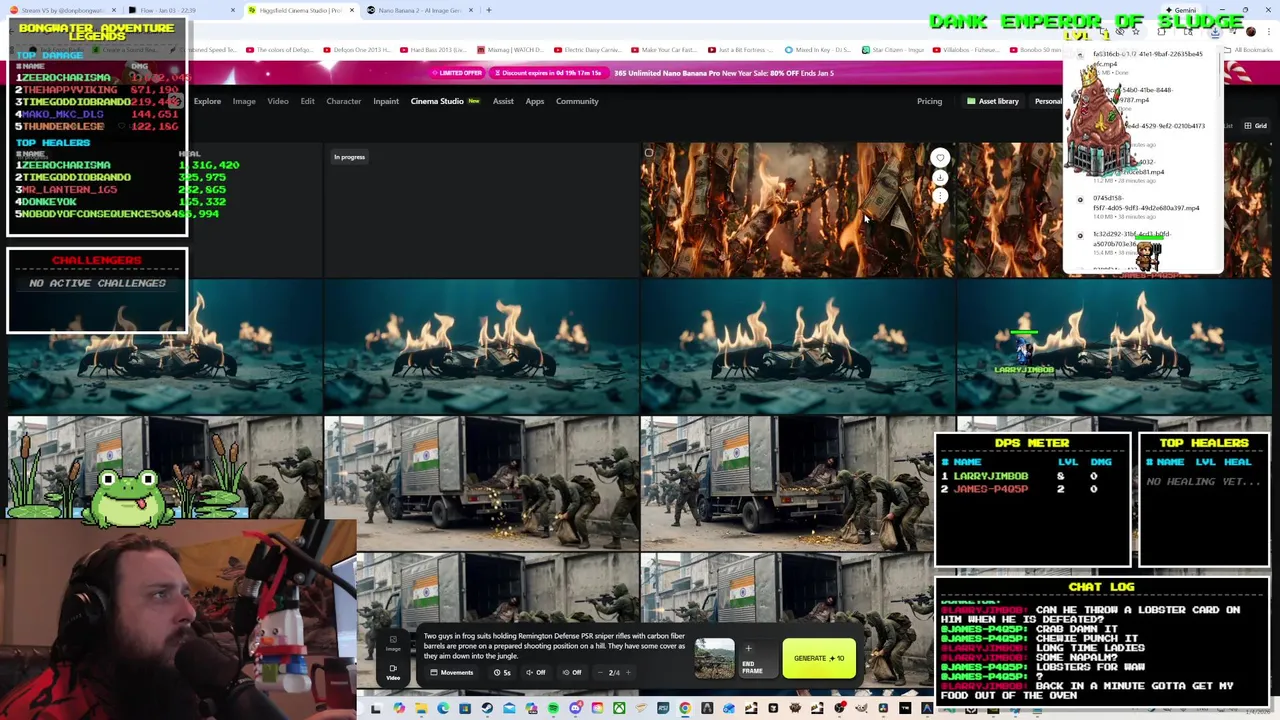
Task: Open the Nano Banana Pro New Year Sale banner
Action: [724, 73]
